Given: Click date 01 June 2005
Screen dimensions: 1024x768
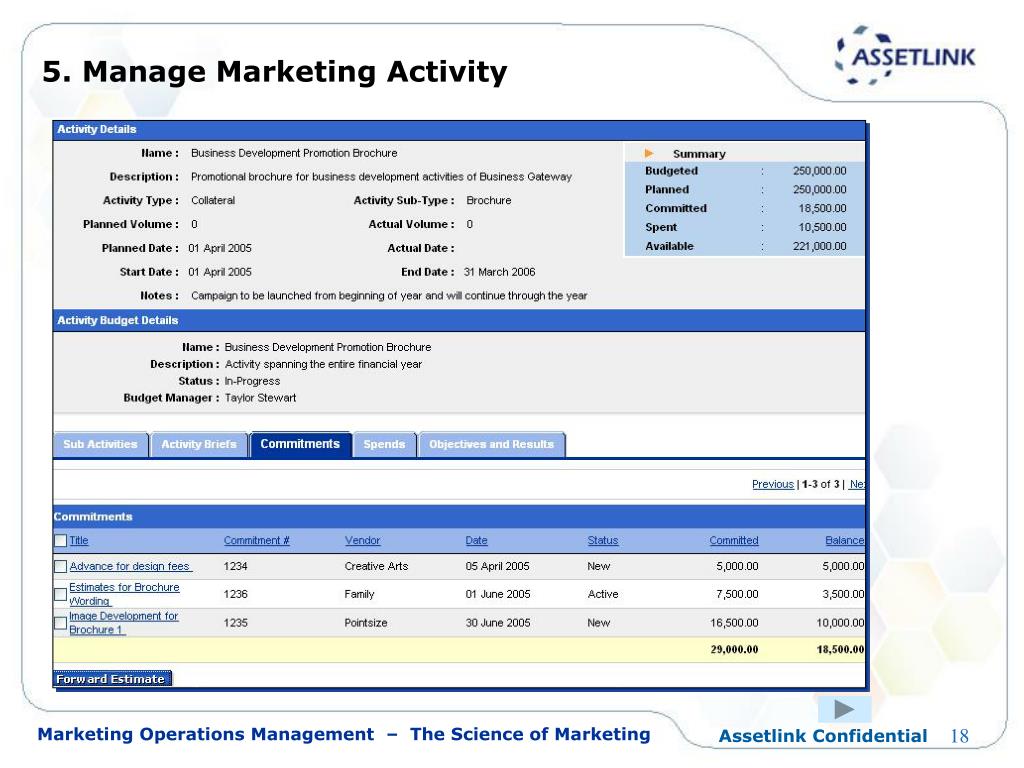Looking at the screenshot, I should pyautogui.click(x=498, y=594).
